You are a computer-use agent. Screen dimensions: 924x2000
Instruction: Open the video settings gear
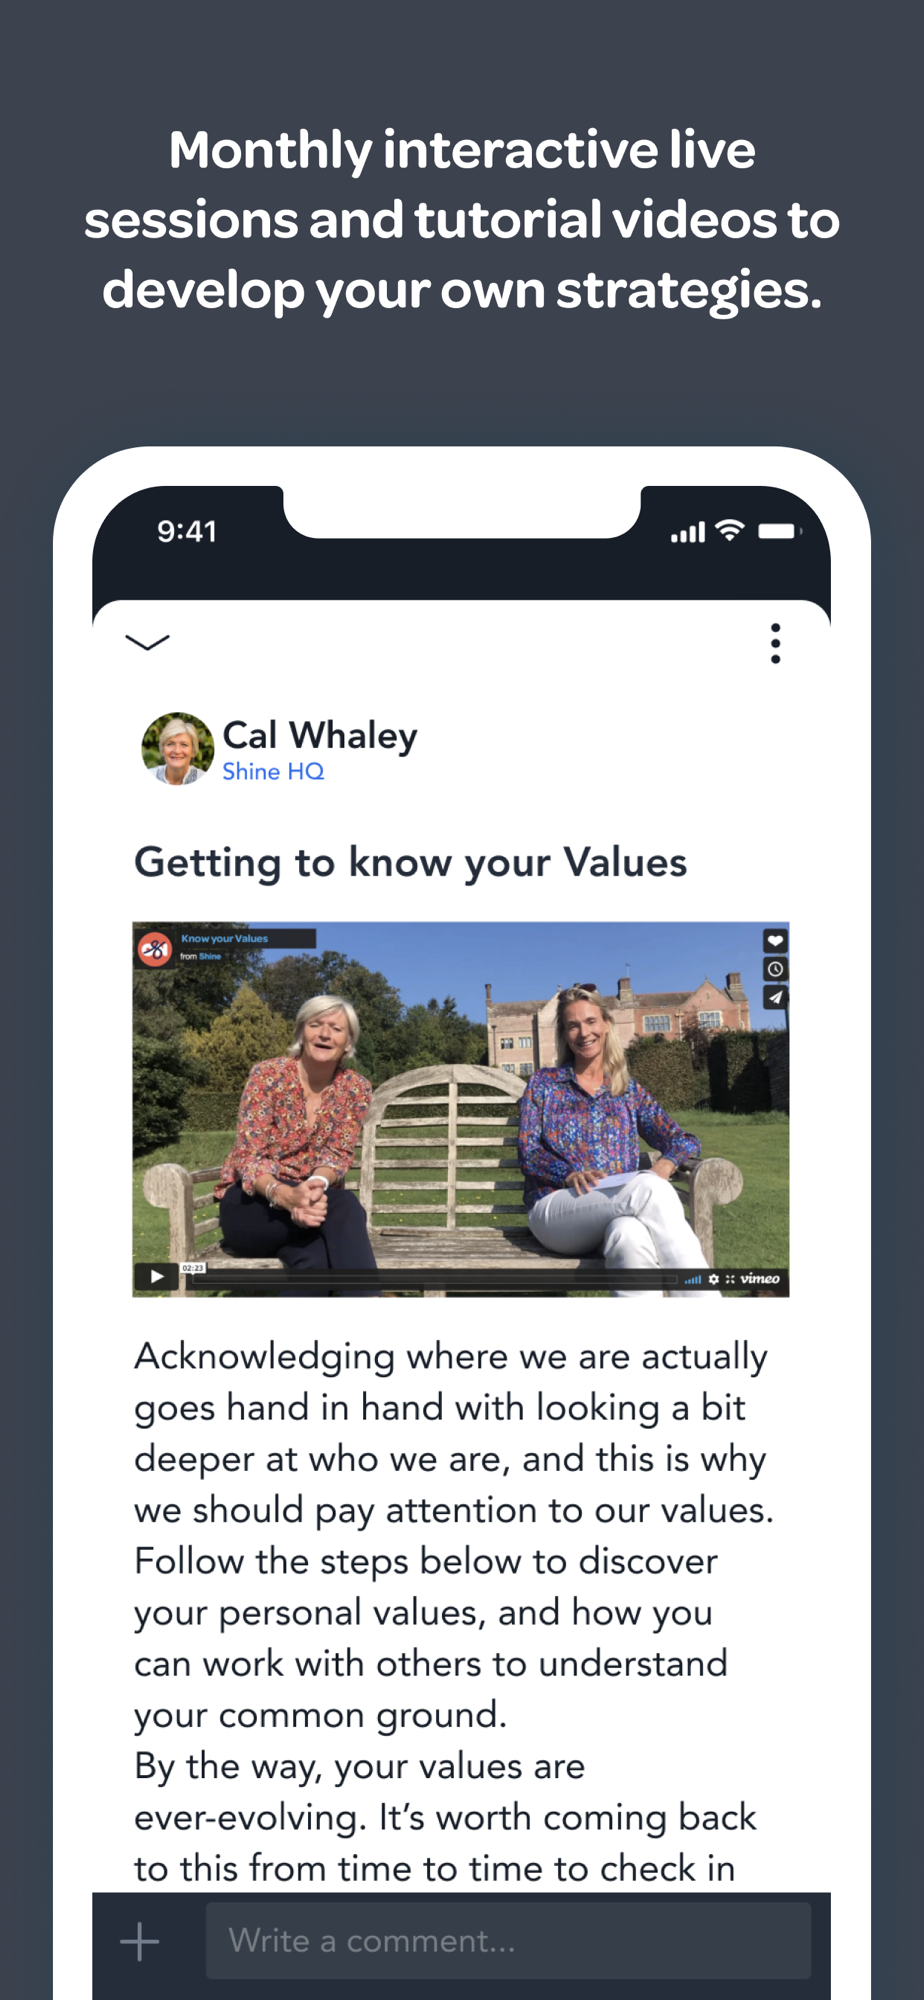pyautogui.click(x=714, y=1279)
